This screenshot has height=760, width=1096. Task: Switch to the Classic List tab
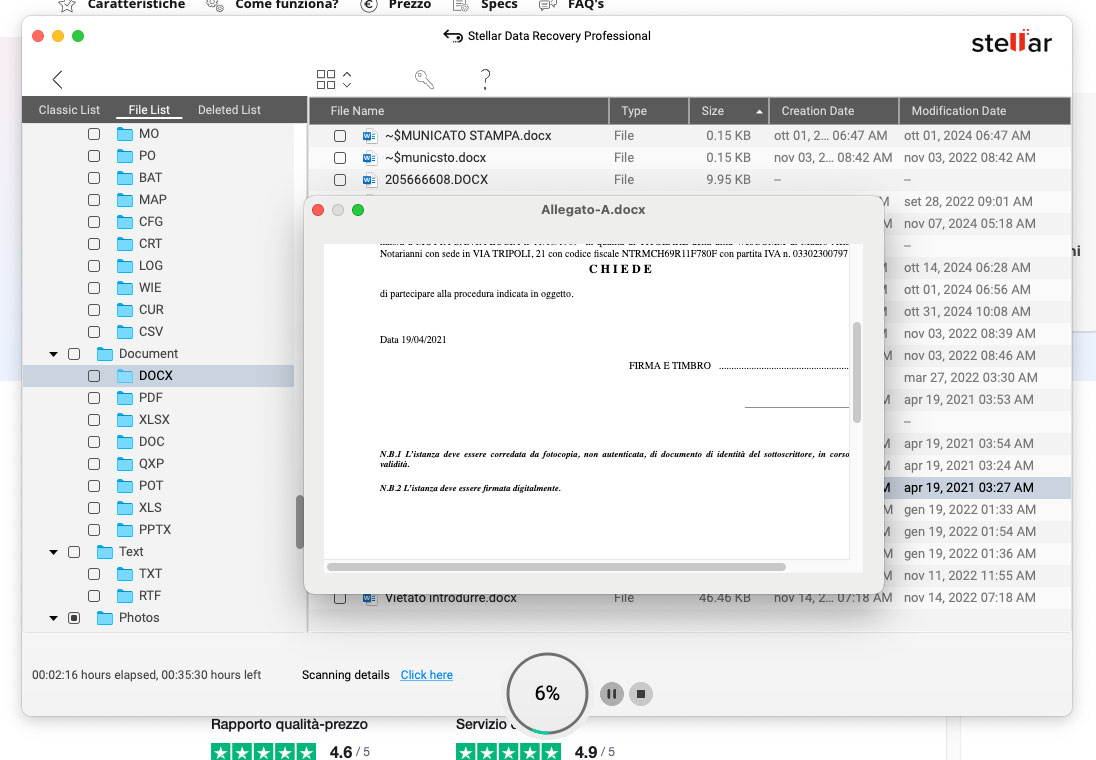(69, 110)
